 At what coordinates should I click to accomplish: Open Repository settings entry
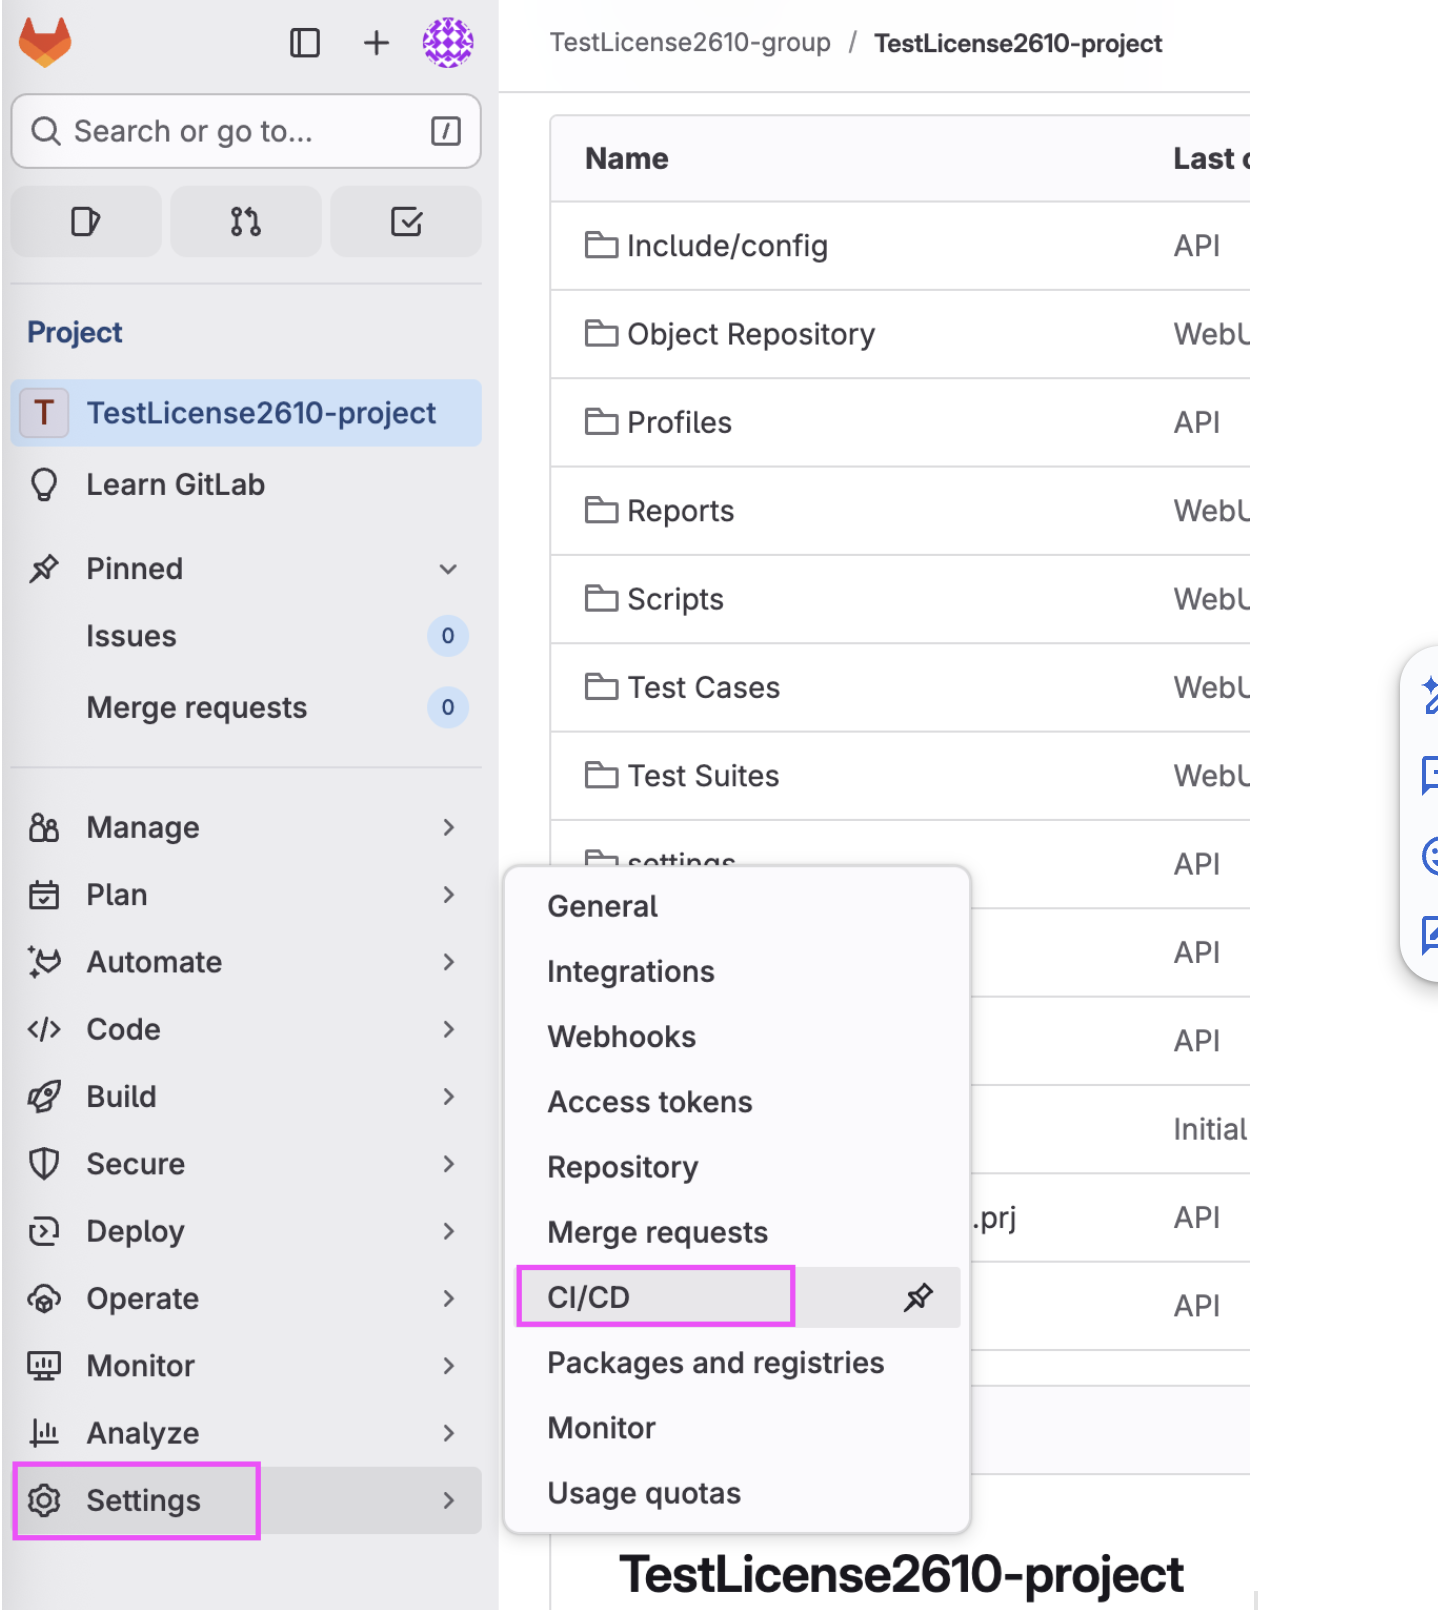[737, 1167]
